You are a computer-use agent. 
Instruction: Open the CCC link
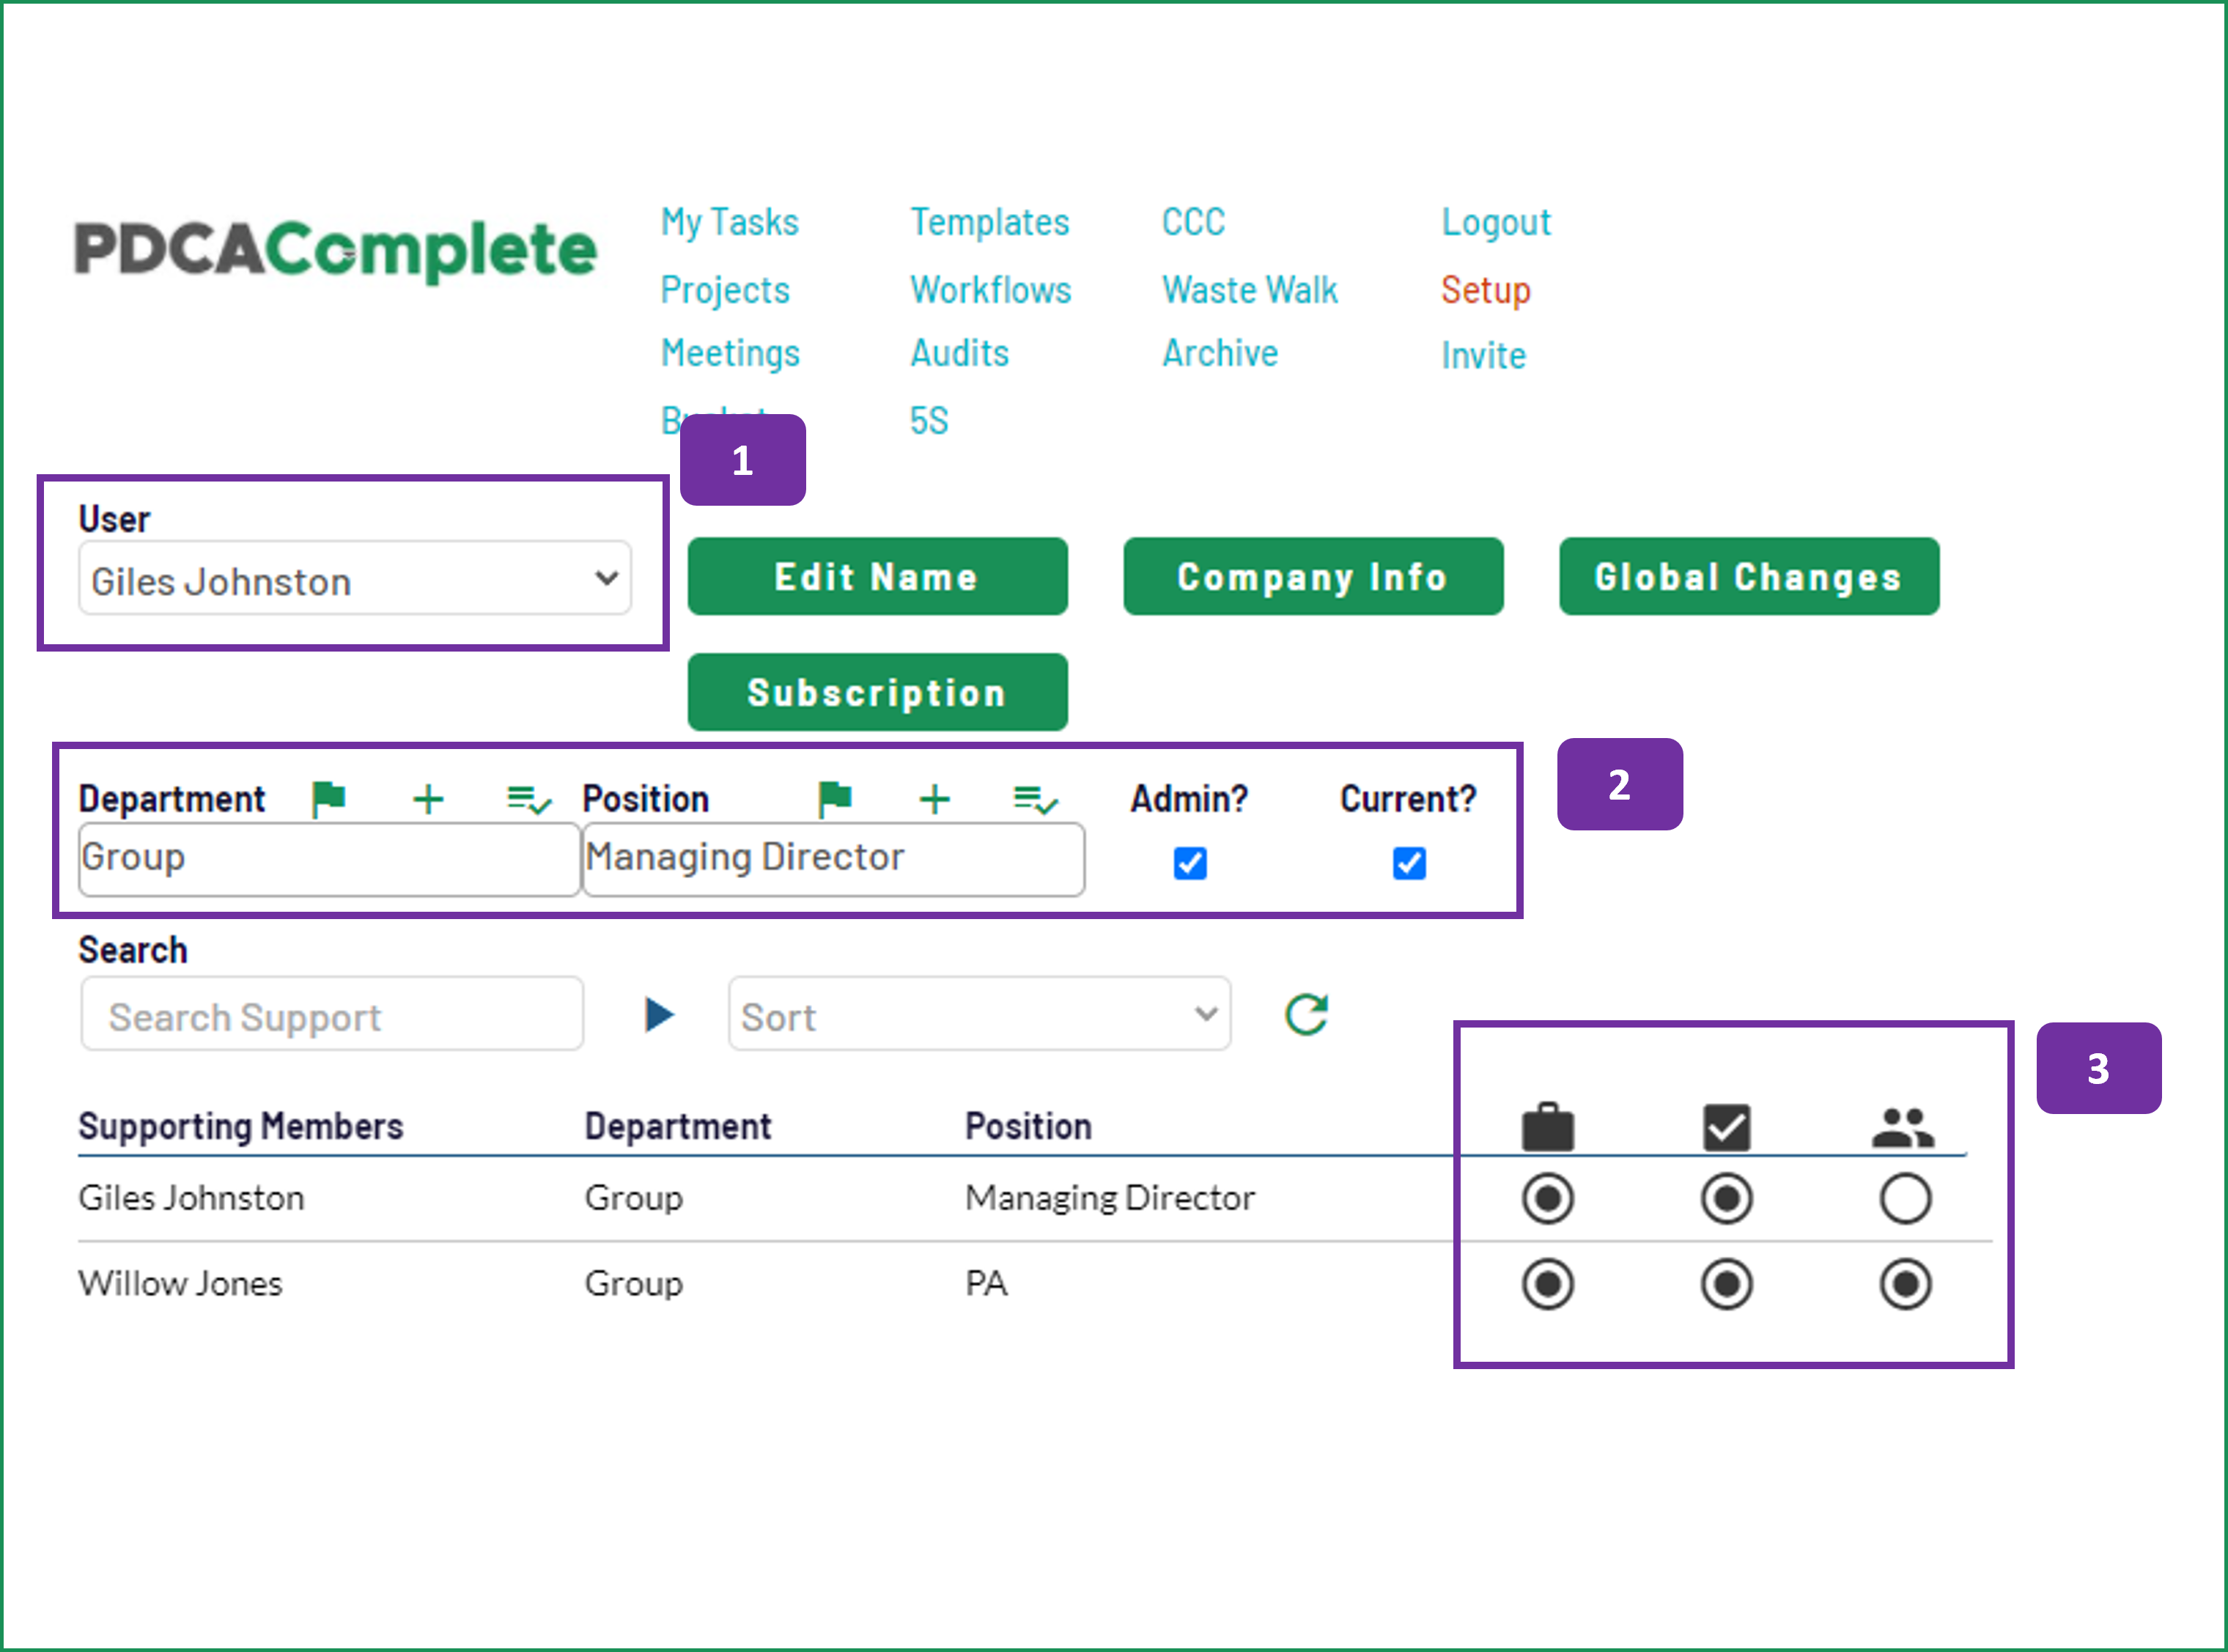click(1193, 222)
